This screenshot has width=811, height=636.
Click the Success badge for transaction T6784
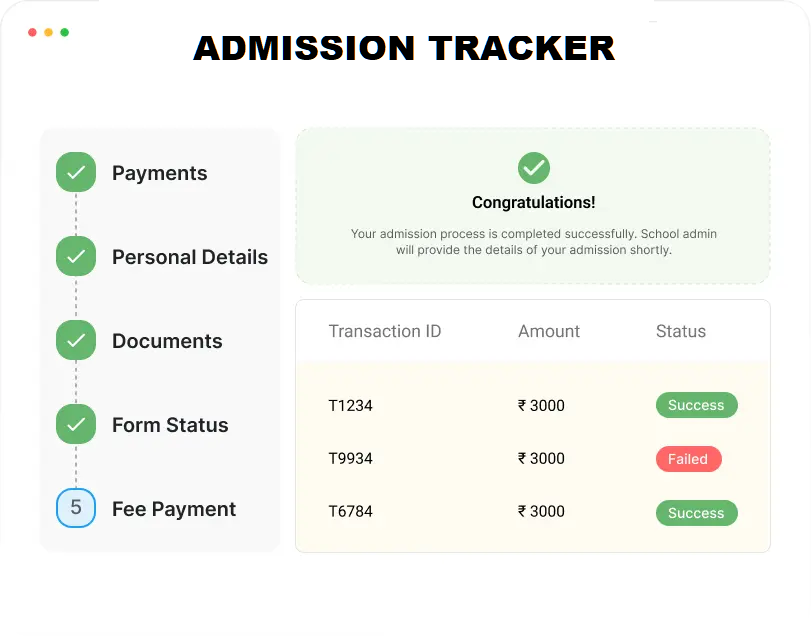696,513
